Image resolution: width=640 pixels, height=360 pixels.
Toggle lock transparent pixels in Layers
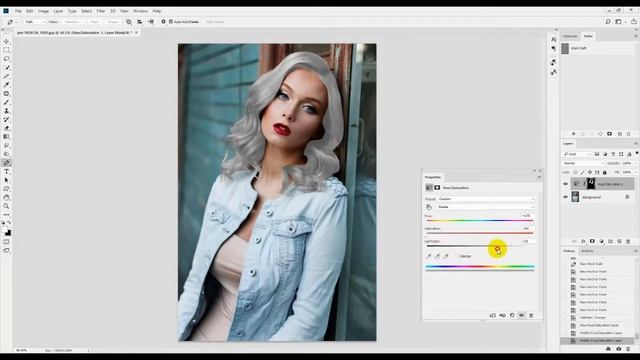[575, 173]
